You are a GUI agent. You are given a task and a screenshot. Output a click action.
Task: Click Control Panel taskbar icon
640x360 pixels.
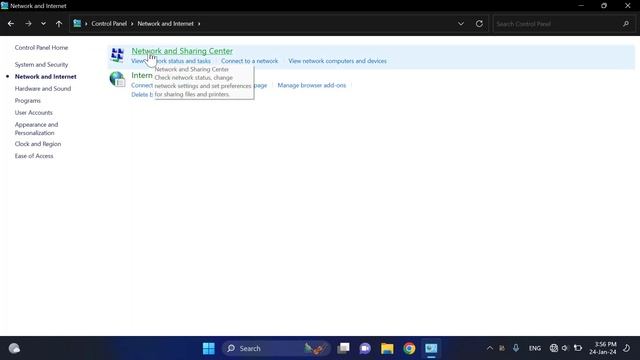click(431, 348)
